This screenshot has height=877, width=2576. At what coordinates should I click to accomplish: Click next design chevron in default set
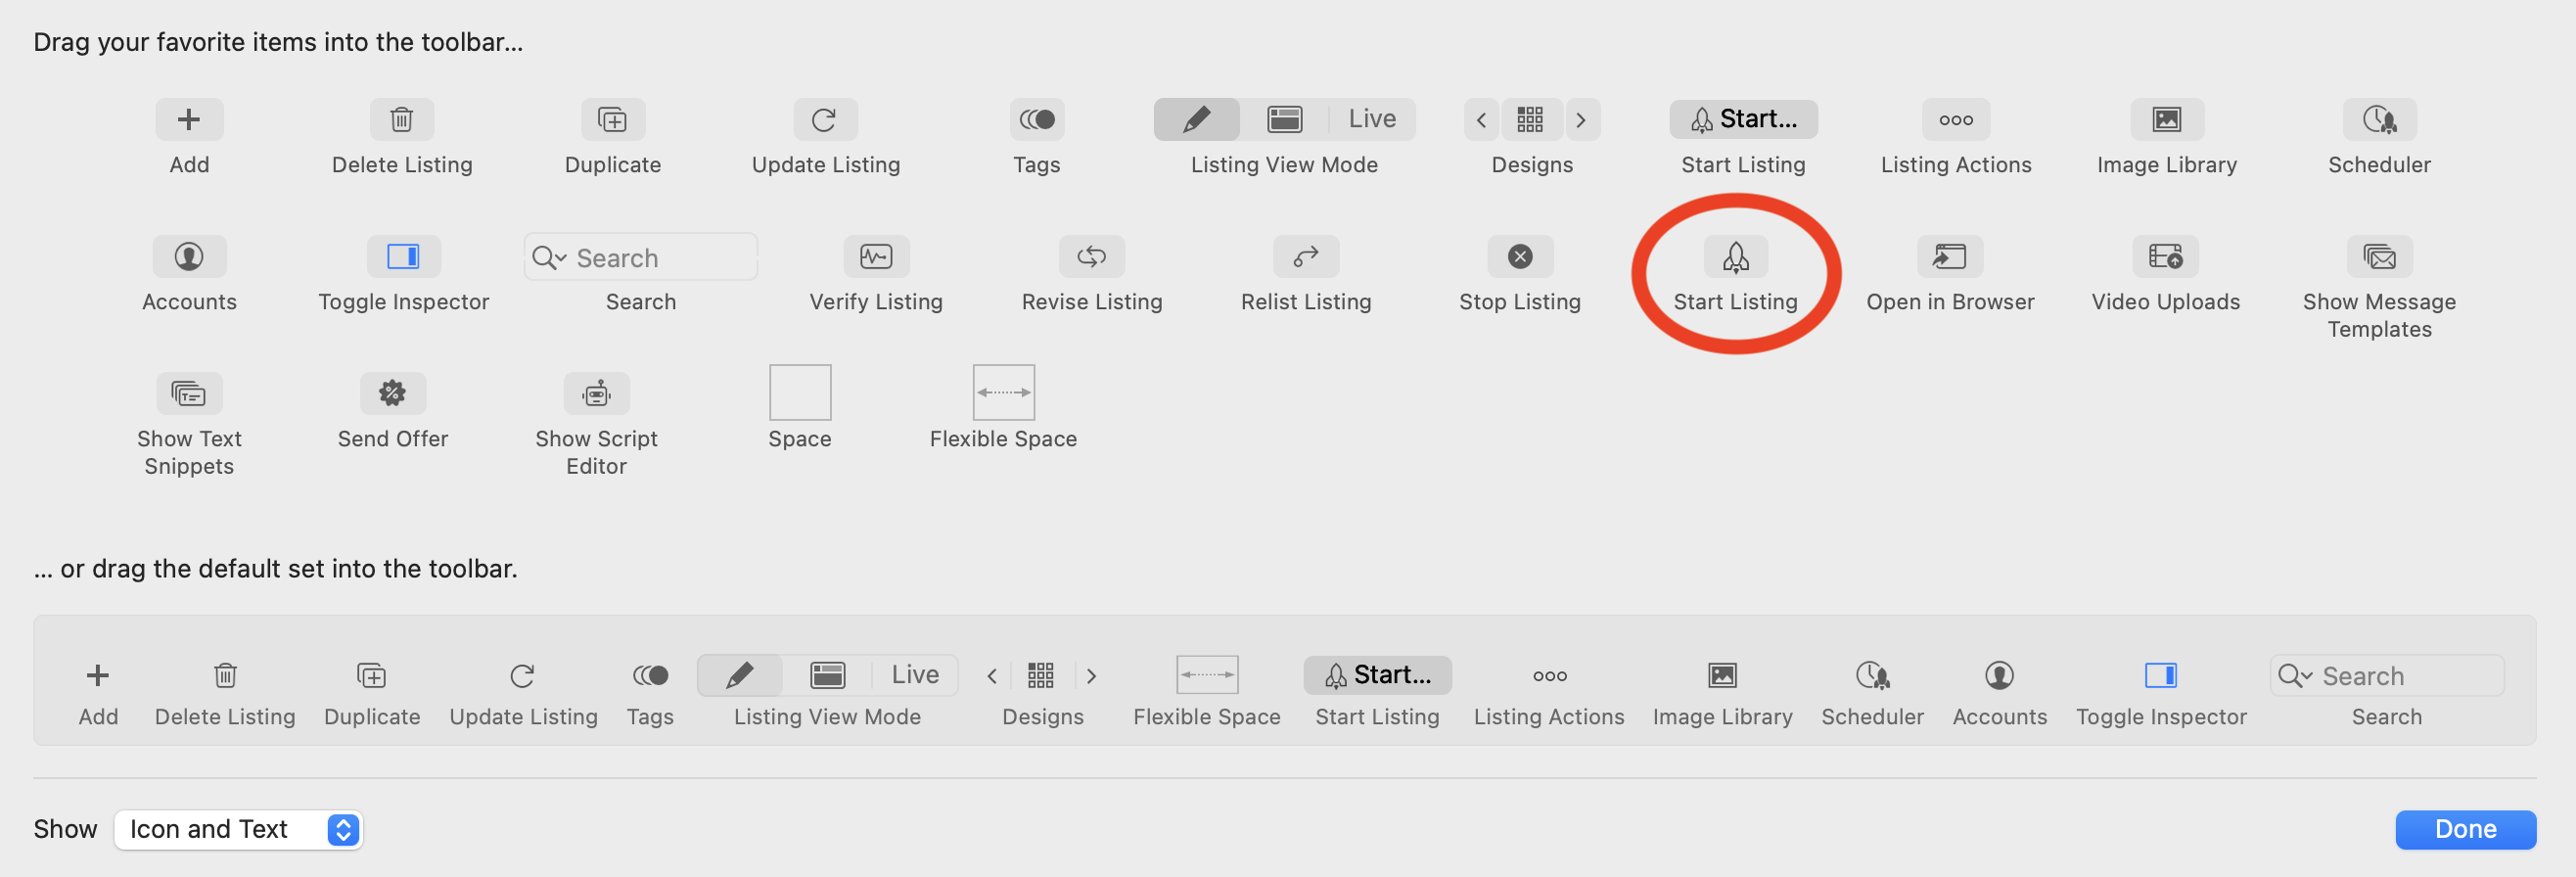(x=1092, y=677)
